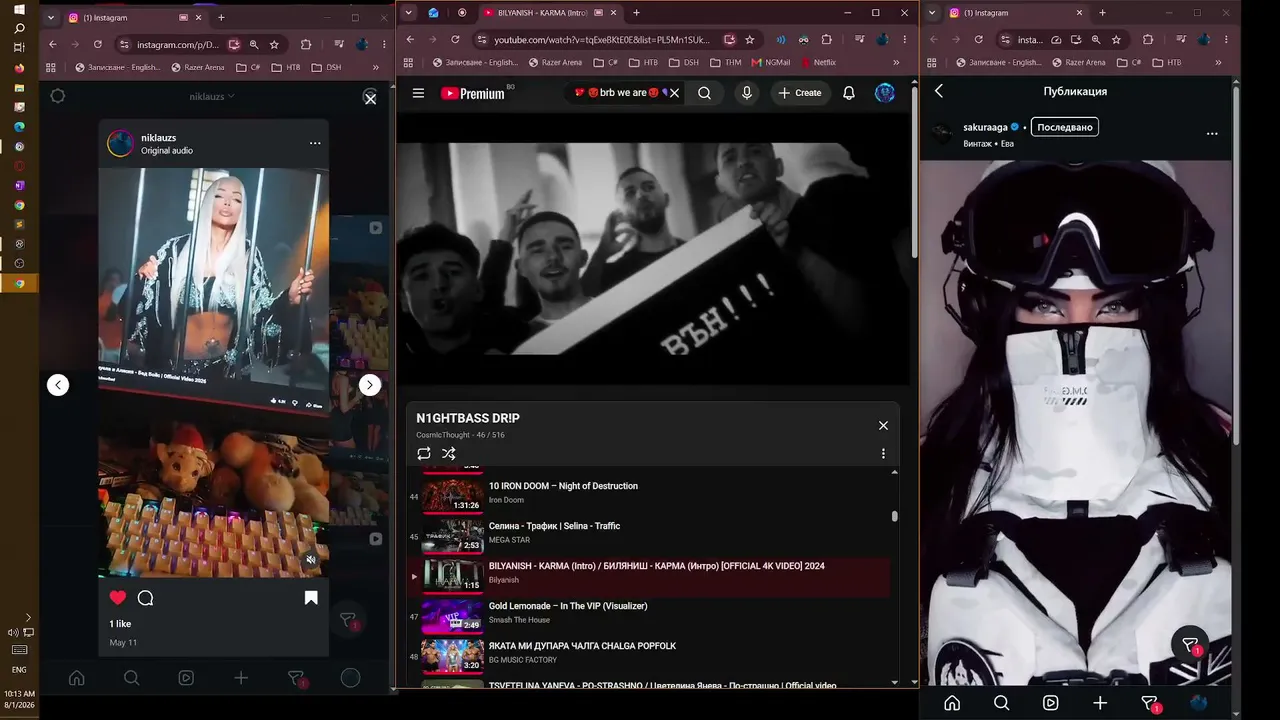Open Instagram search in the right window
The image size is (1280, 720).
(x=1001, y=703)
